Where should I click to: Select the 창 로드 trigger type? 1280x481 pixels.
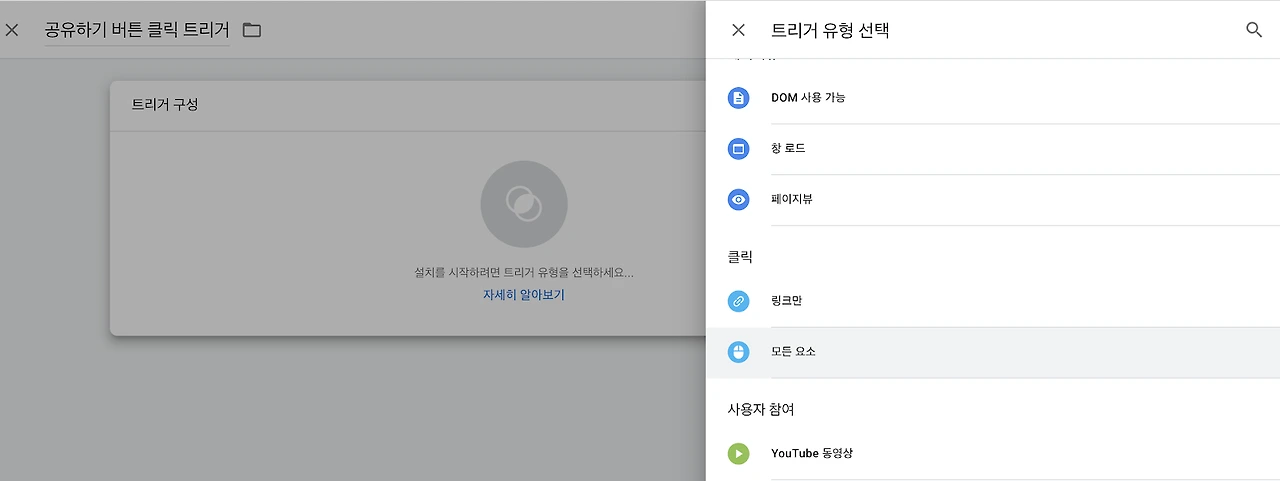(x=993, y=149)
